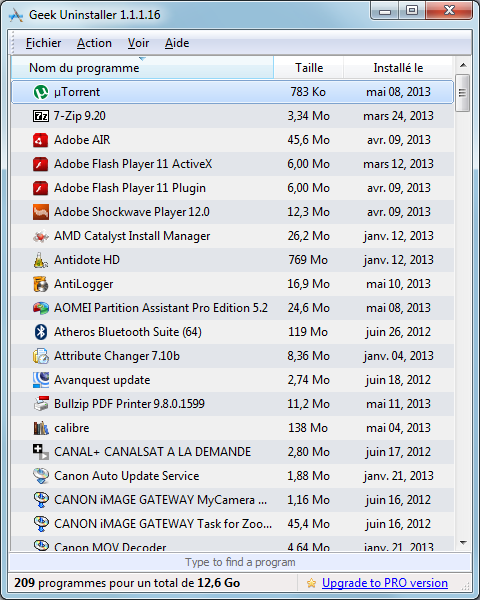Click 'mars 24, 2013' install date
Image resolution: width=480 pixels, height=600 pixels.
pos(398,116)
